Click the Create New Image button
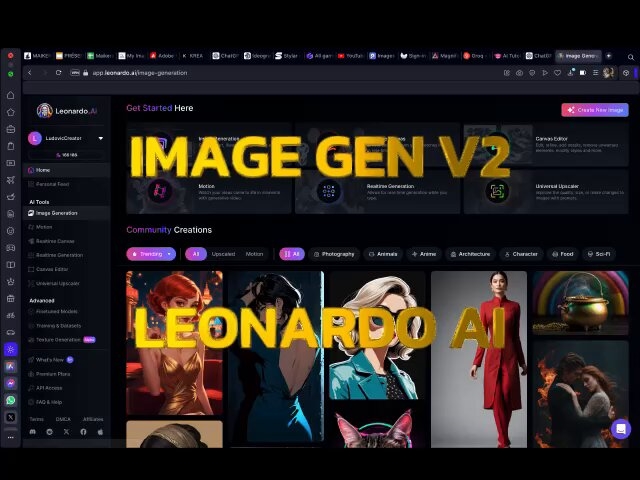The width and height of the screenshot is (640, 480). tap(595, 110)
